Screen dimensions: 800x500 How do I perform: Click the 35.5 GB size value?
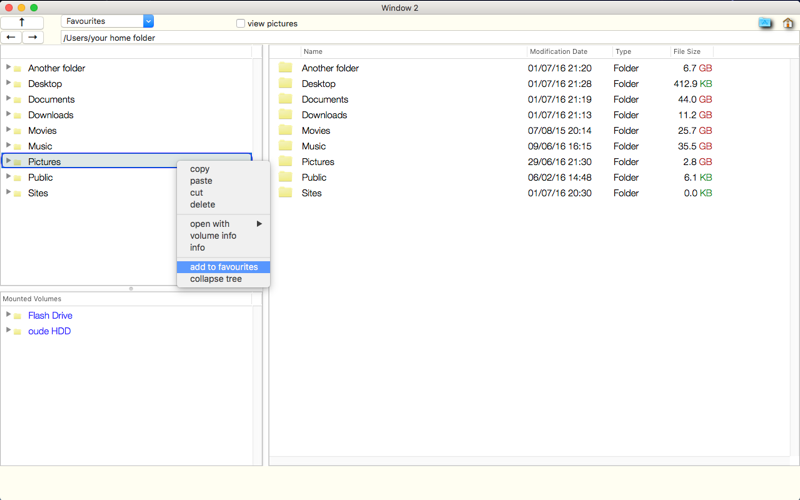695,146
